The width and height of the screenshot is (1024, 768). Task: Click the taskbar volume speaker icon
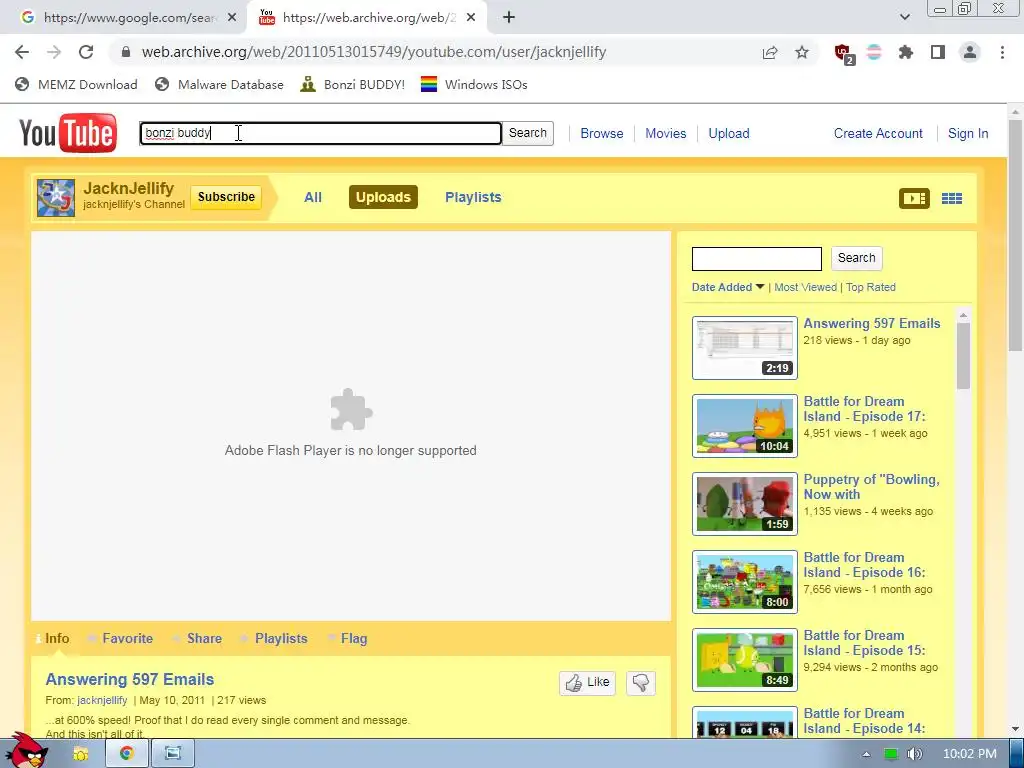[914, 754]
